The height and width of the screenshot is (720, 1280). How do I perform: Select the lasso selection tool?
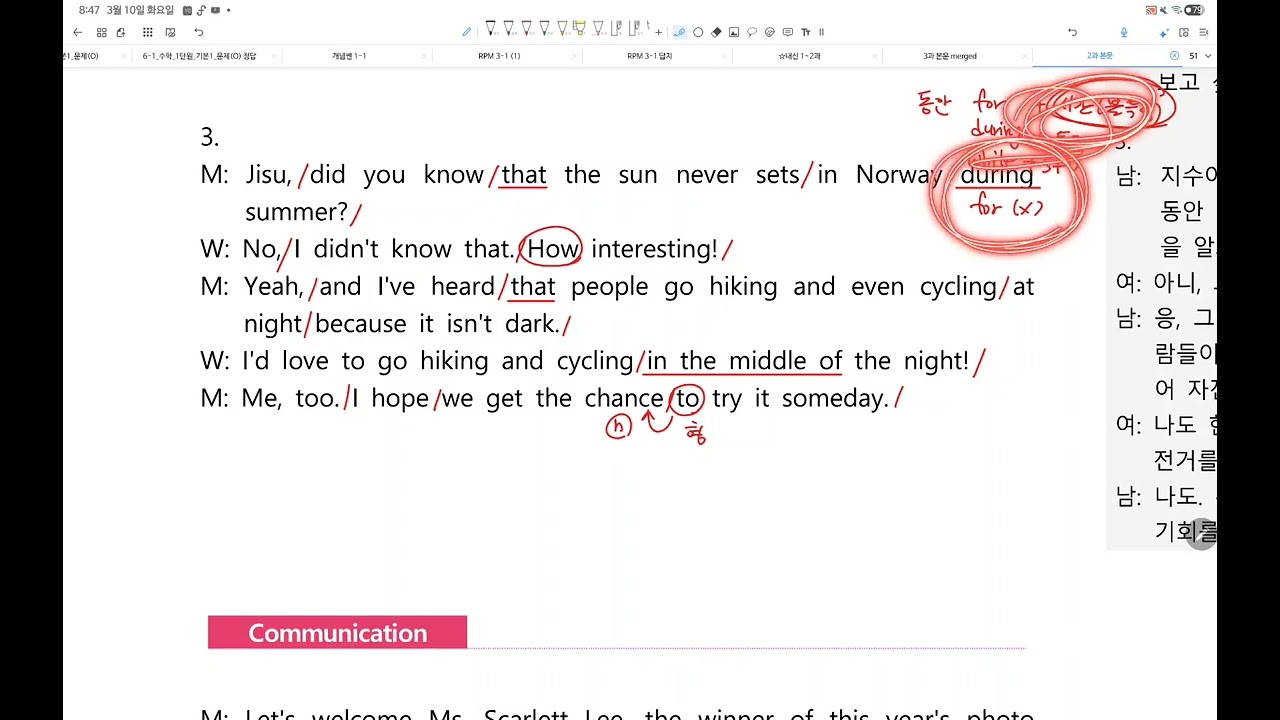coord(752,32)
